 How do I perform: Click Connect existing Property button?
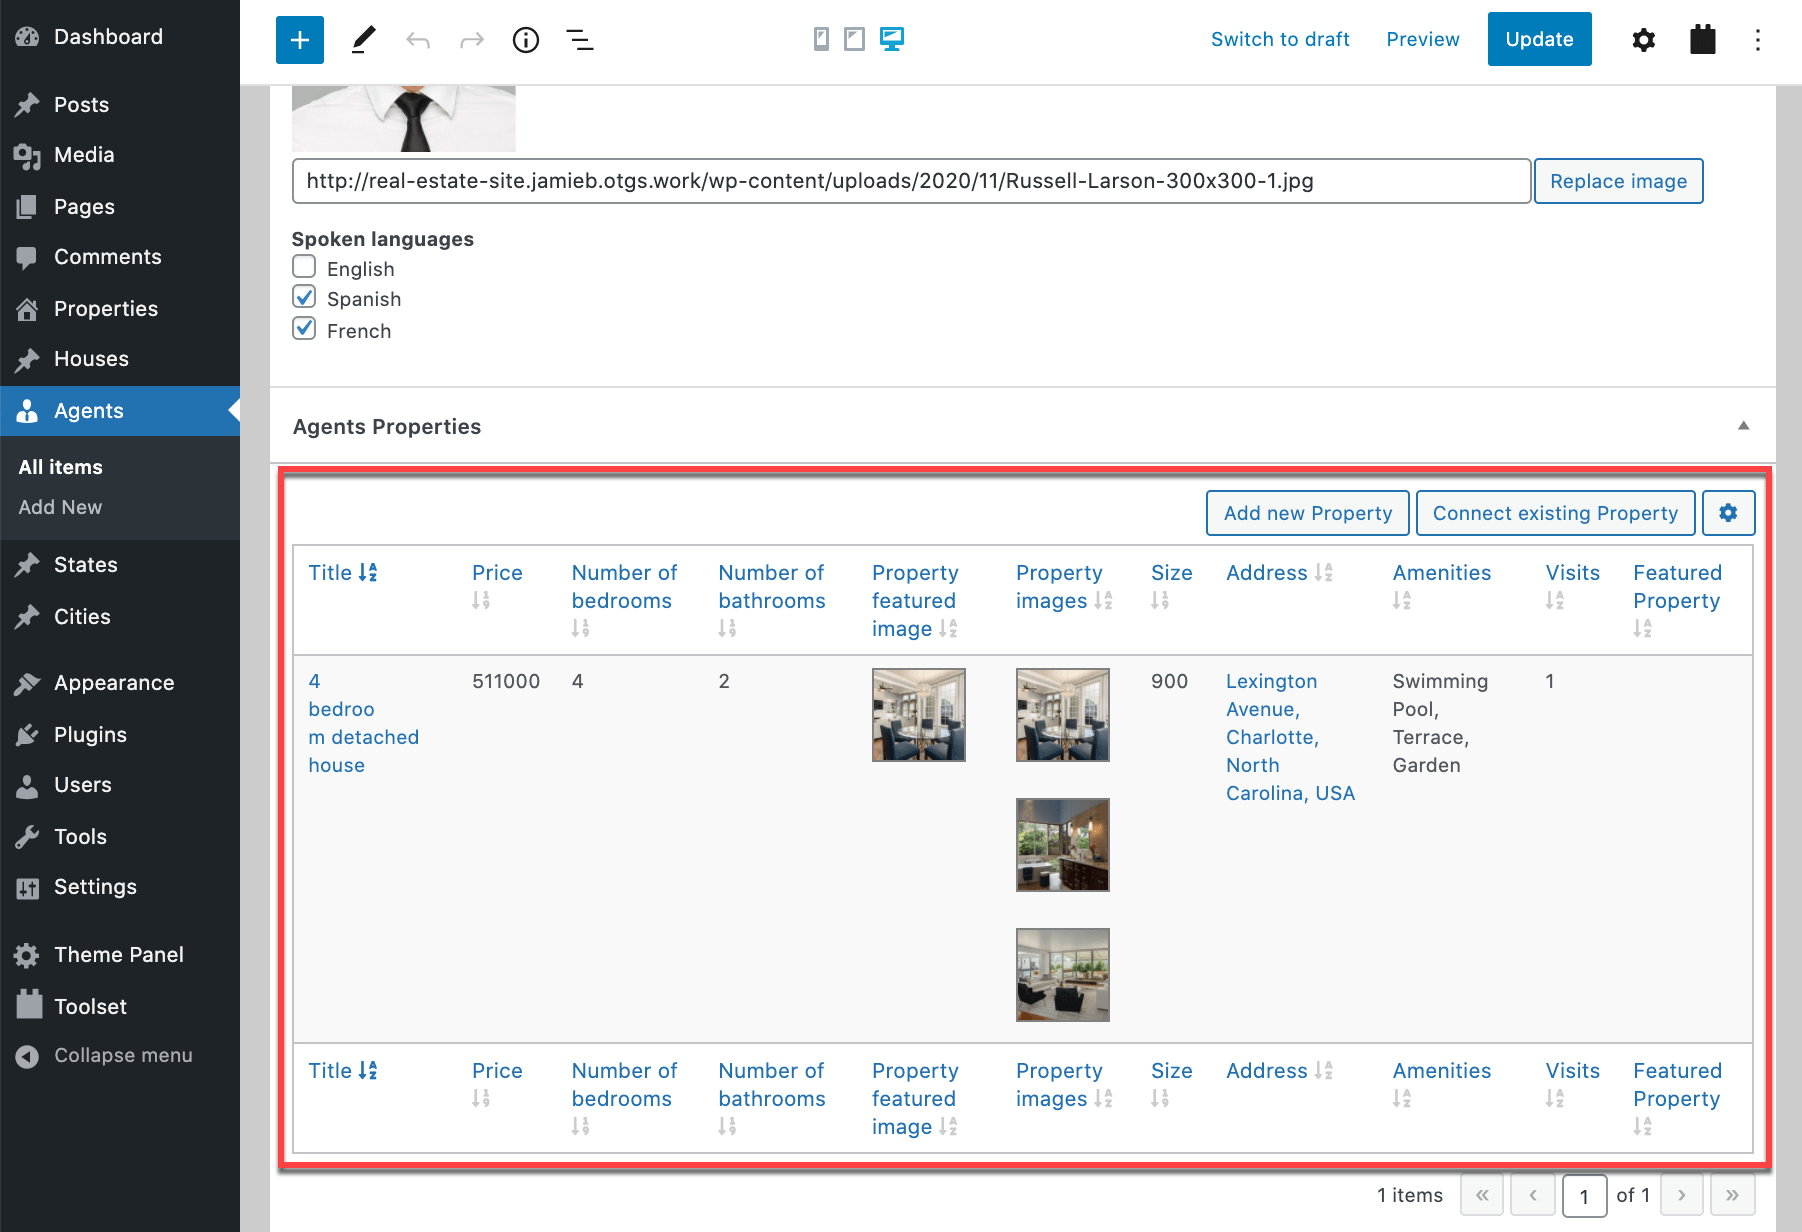click(1555, 513)
